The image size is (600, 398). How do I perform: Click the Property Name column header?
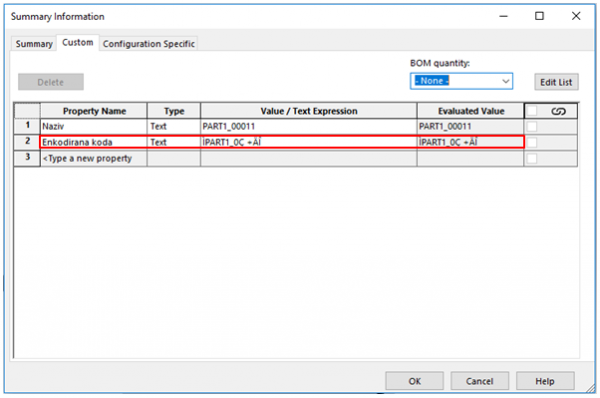click(x=94, y=111)
